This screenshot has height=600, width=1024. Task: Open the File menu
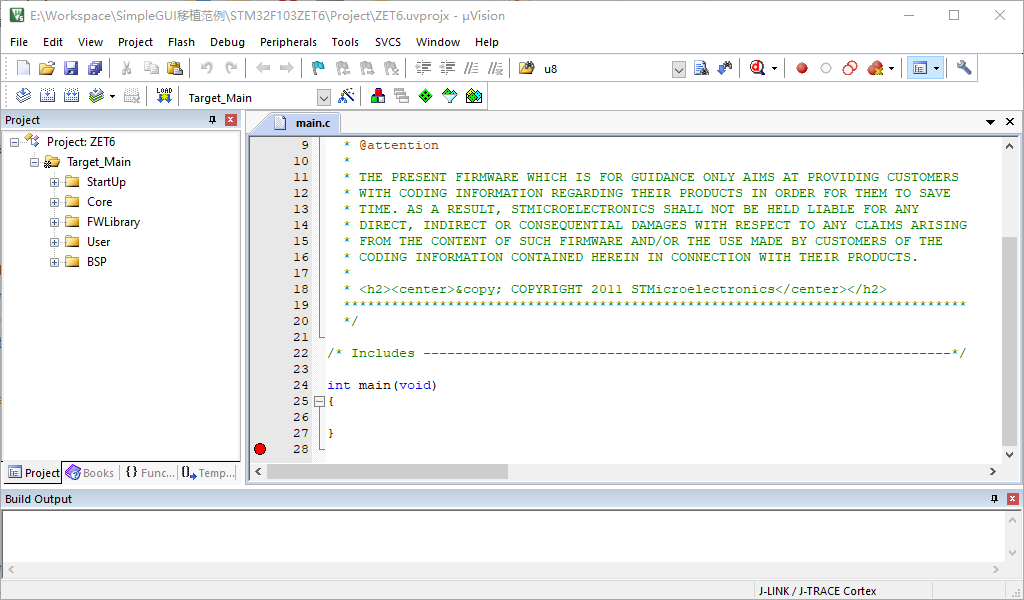[x=19, y=42]
